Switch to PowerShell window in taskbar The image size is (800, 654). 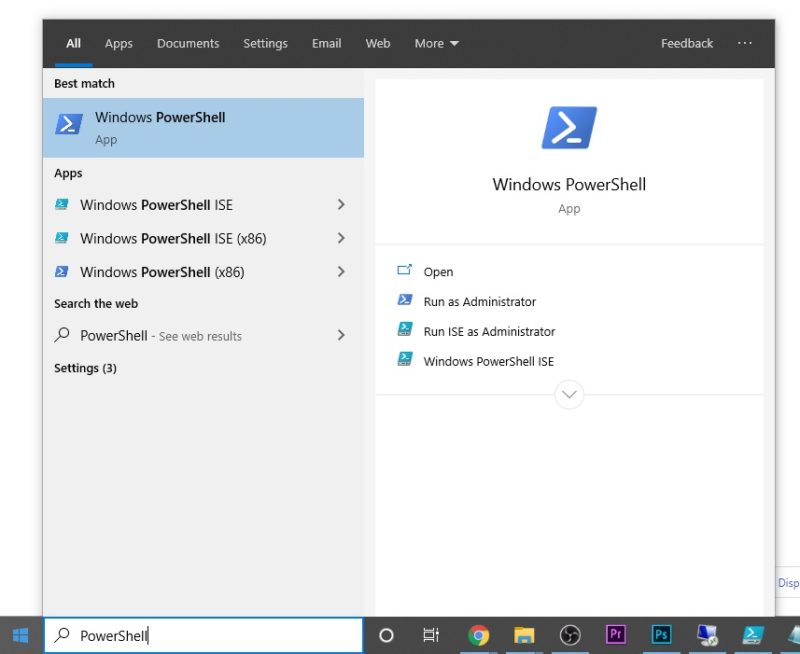click(753, 635)
